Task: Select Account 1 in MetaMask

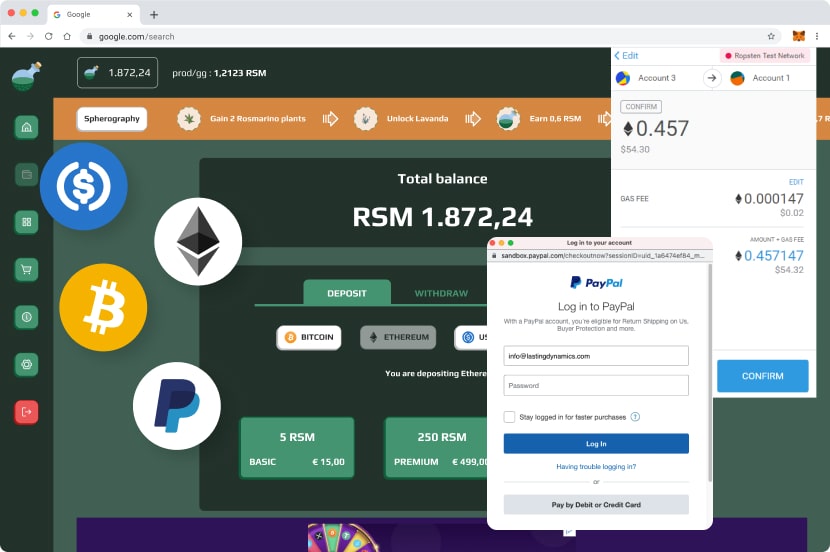Action: (760, 78)
